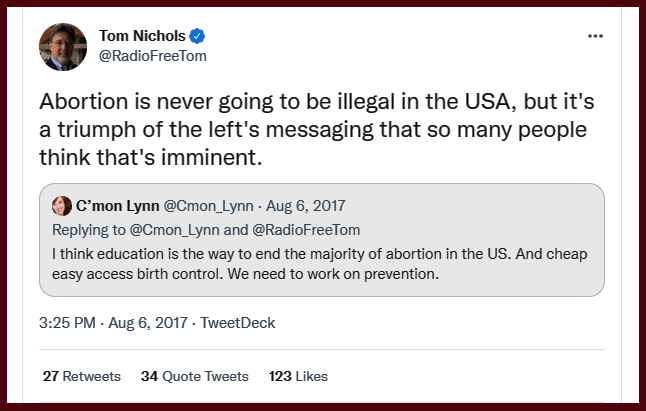Click C'mon Lynn's small avatar
The image size is (646, 411).
tap(61, 206)
